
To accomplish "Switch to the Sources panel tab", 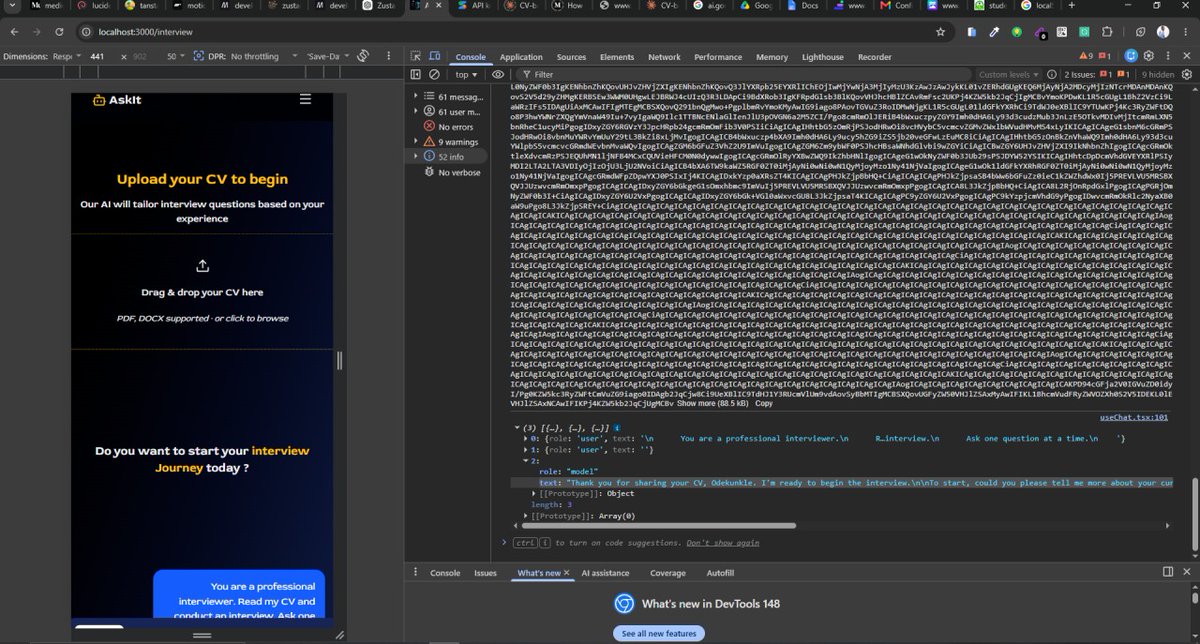I will click(571, 57).
